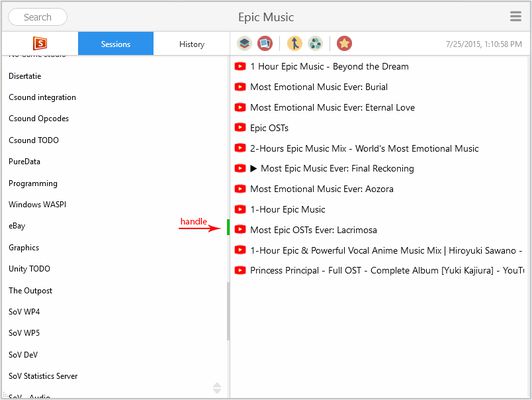Click the 7/25/2015 timestamp
This screenshot has width=532, height=400.
pyautogui.click(x=484, y=44)
